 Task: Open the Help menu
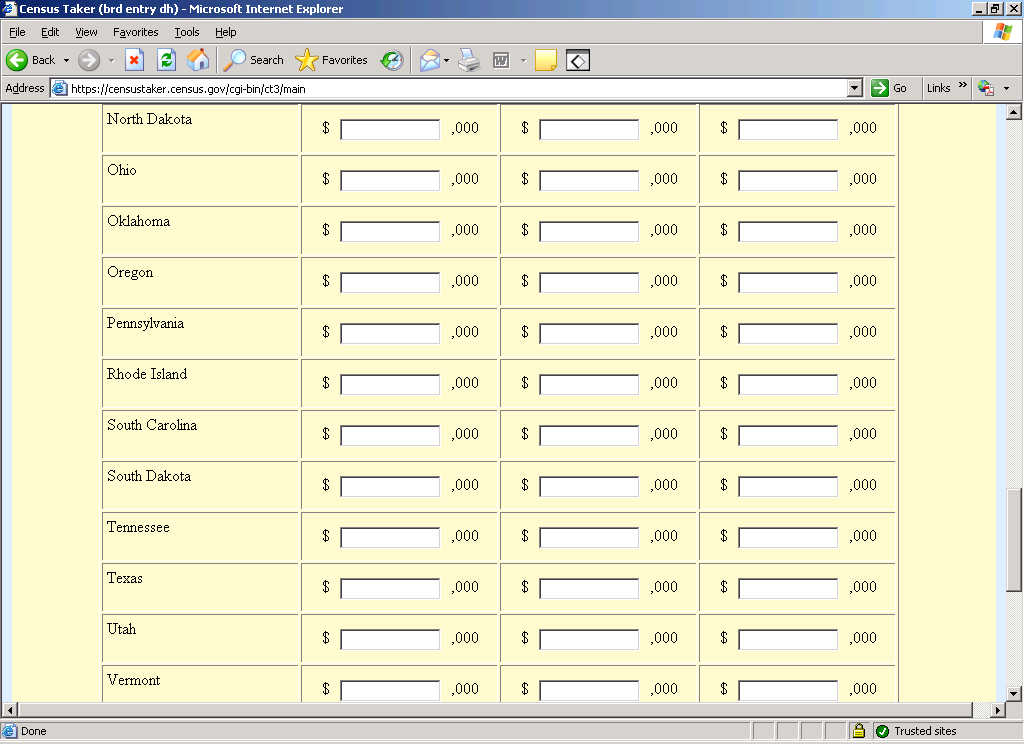pyautogui.click(x=225, y=32)
